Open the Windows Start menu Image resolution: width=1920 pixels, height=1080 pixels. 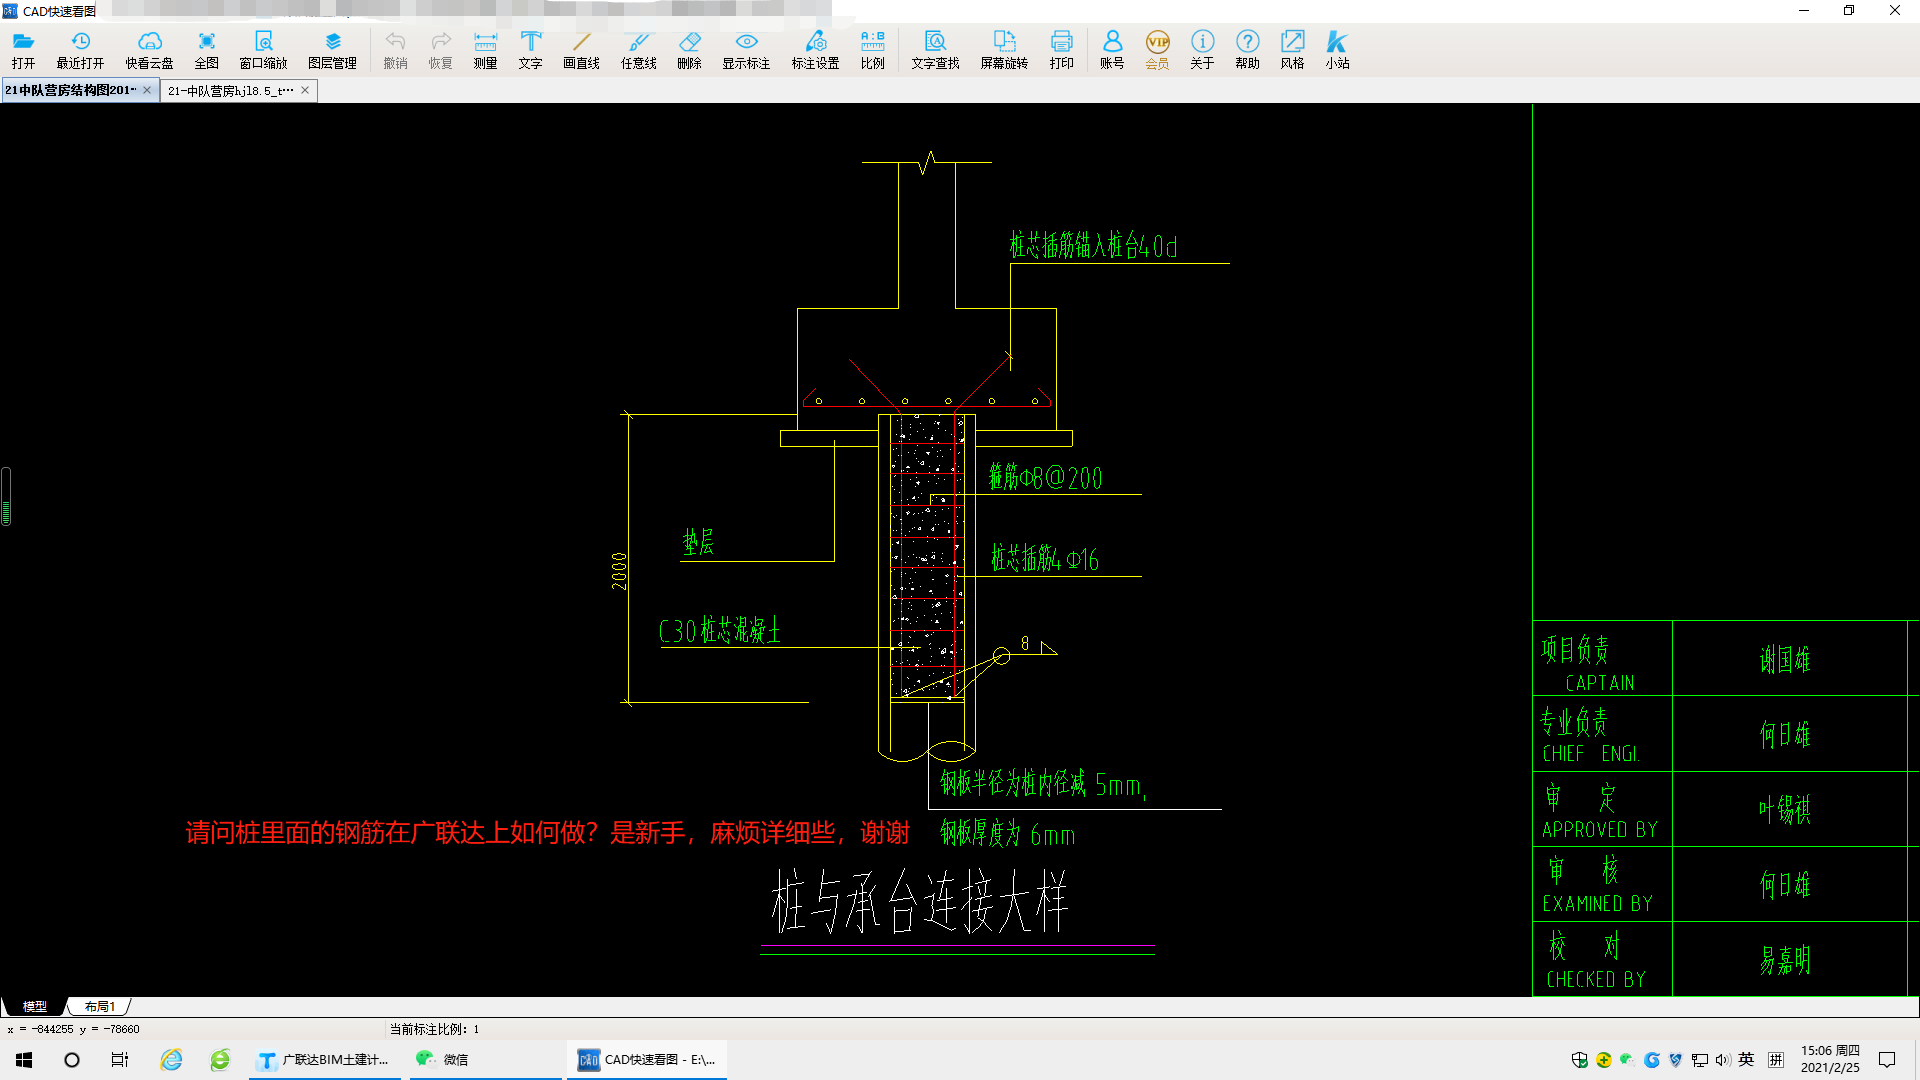[24, 1060]
